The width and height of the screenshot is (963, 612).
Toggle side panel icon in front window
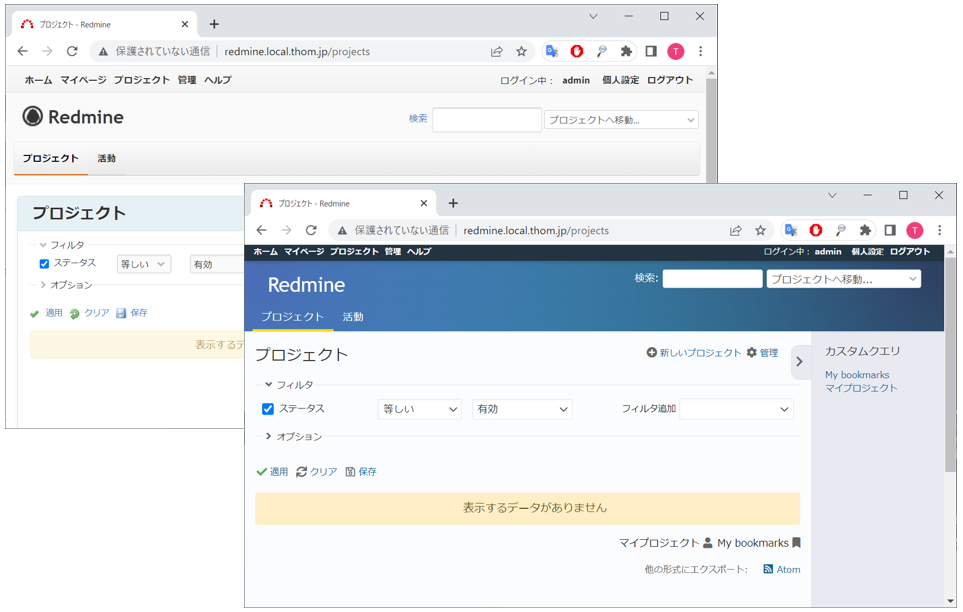890,230
